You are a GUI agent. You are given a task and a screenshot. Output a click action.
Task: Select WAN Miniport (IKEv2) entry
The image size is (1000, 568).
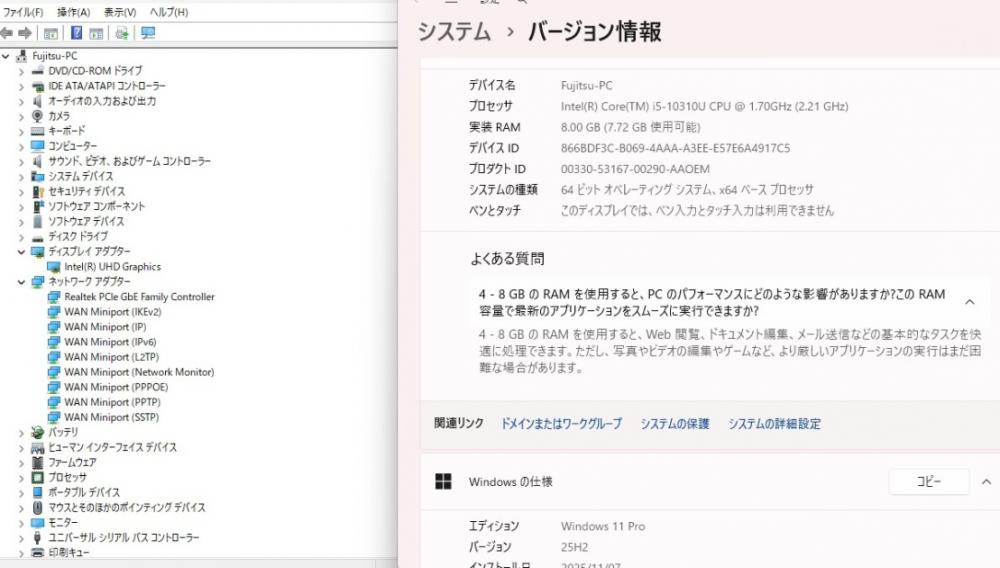[112, 312]
